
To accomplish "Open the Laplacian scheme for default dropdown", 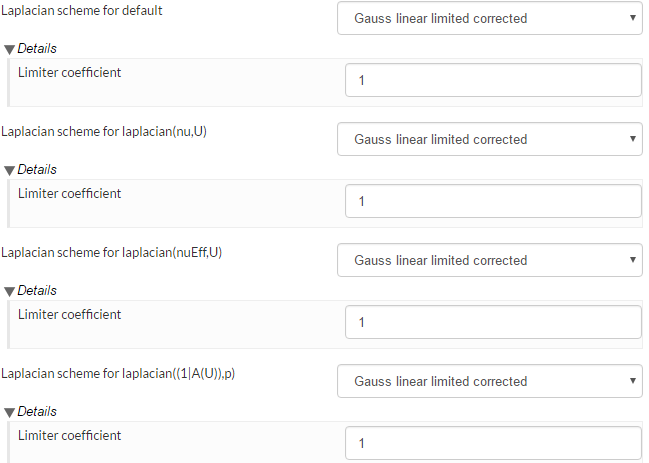I will [x=489, y=18].
